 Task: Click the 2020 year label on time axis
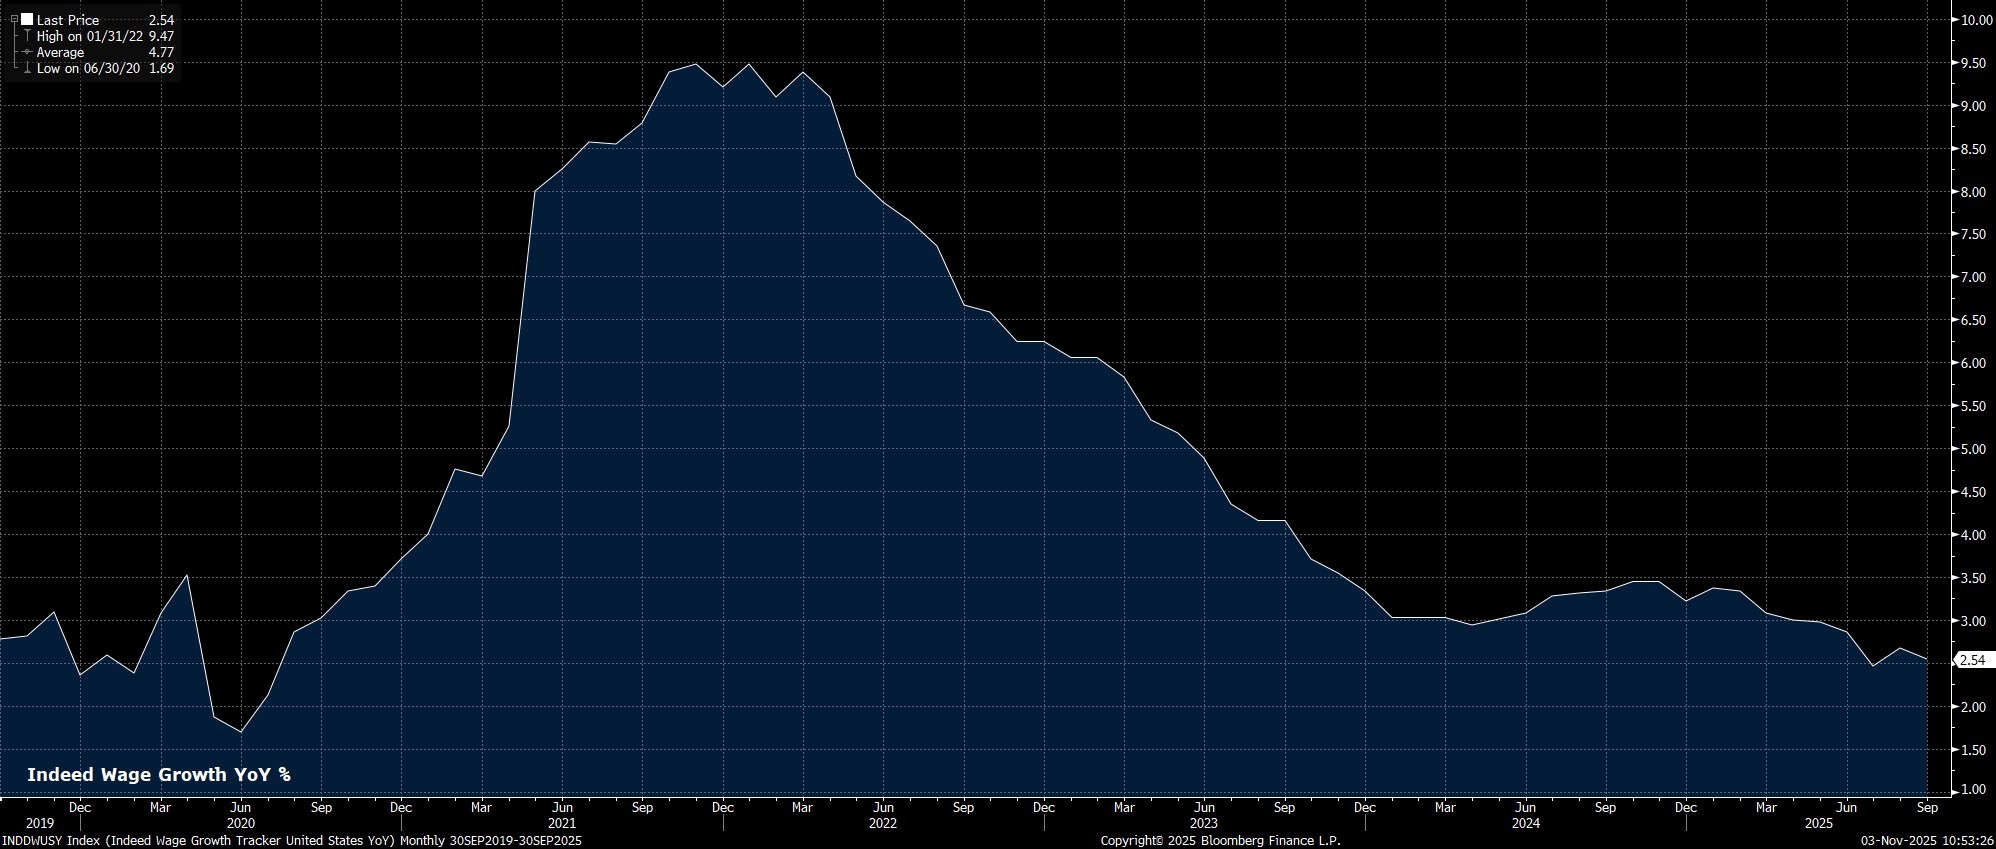[240, 824]
